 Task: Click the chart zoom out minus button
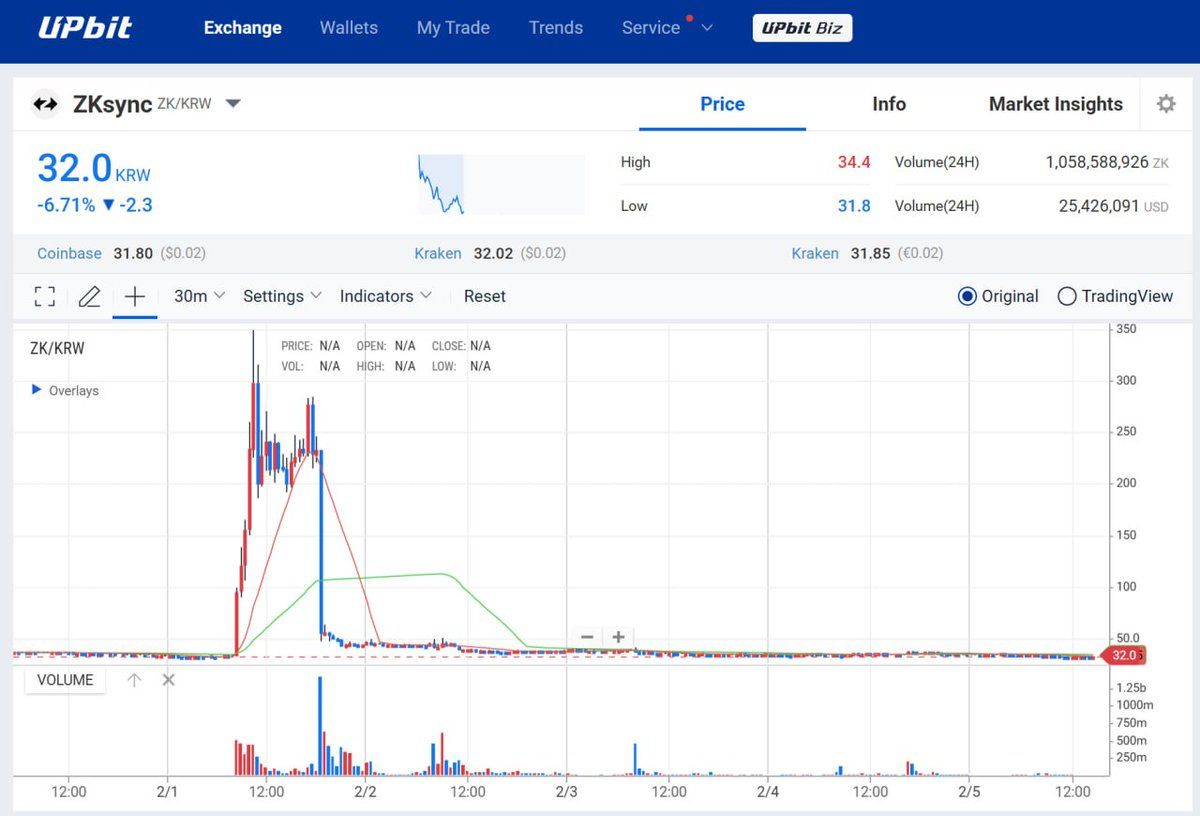click(588, 637)
